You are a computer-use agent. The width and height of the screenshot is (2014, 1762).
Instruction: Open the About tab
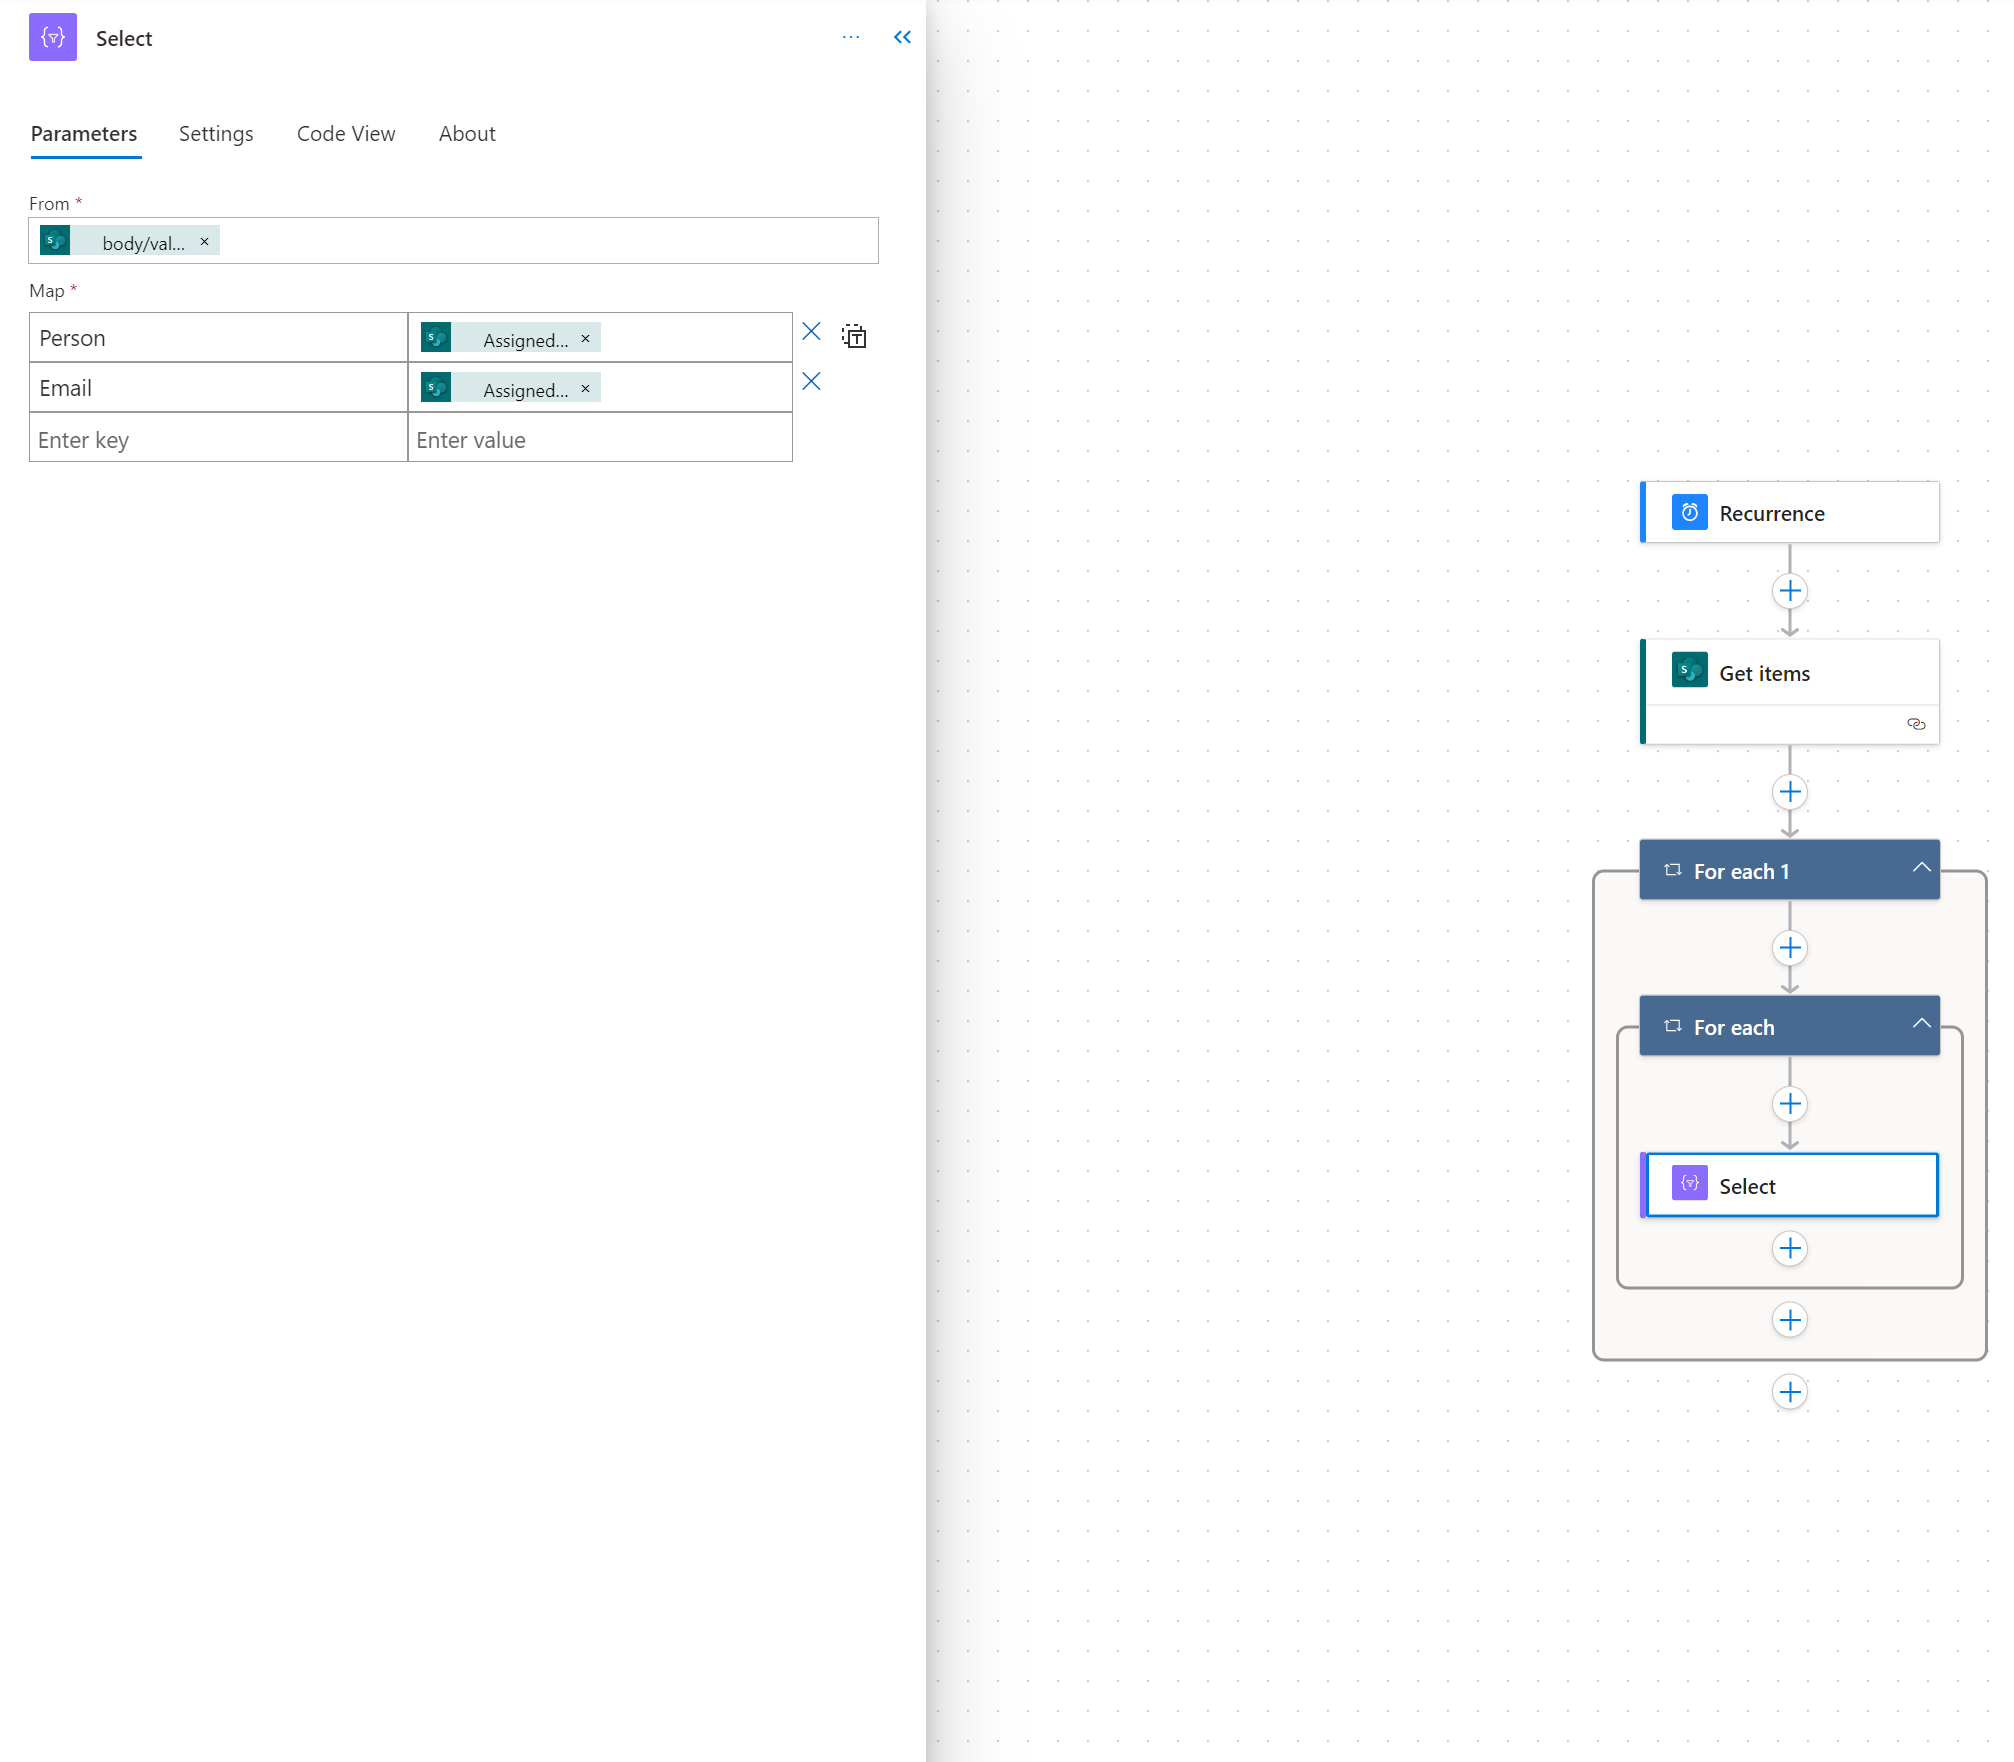[x=467, y=134]
